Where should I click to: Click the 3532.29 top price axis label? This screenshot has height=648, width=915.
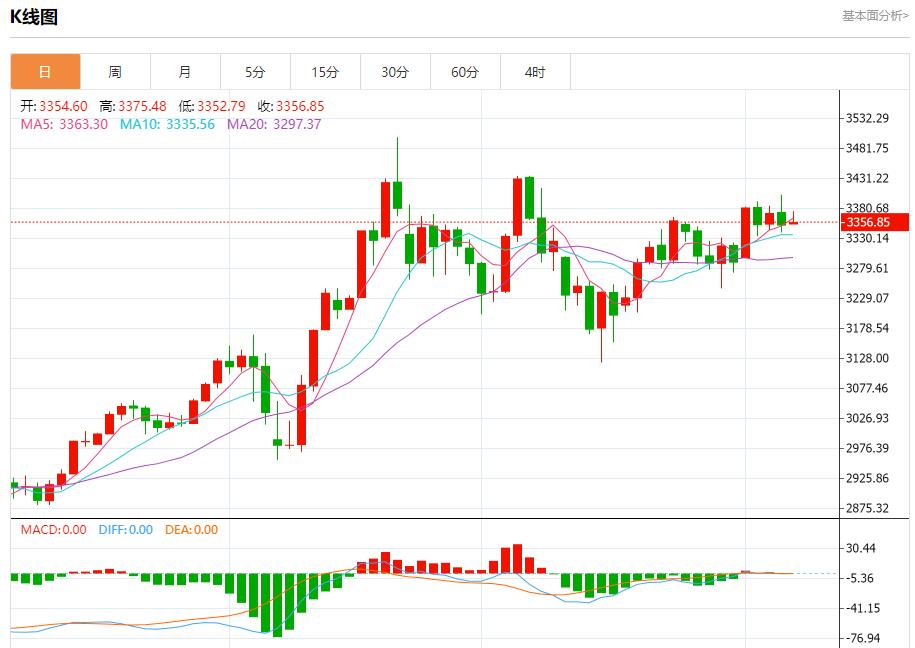867,118
